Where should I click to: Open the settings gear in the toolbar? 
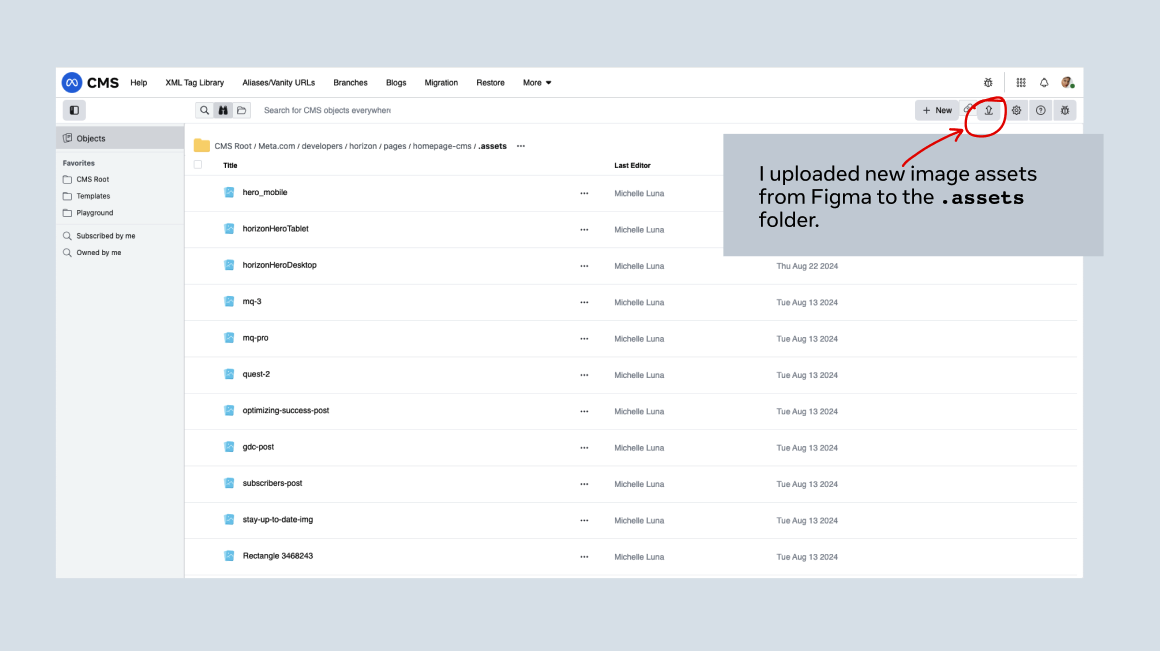click(x=1016, y=110)
